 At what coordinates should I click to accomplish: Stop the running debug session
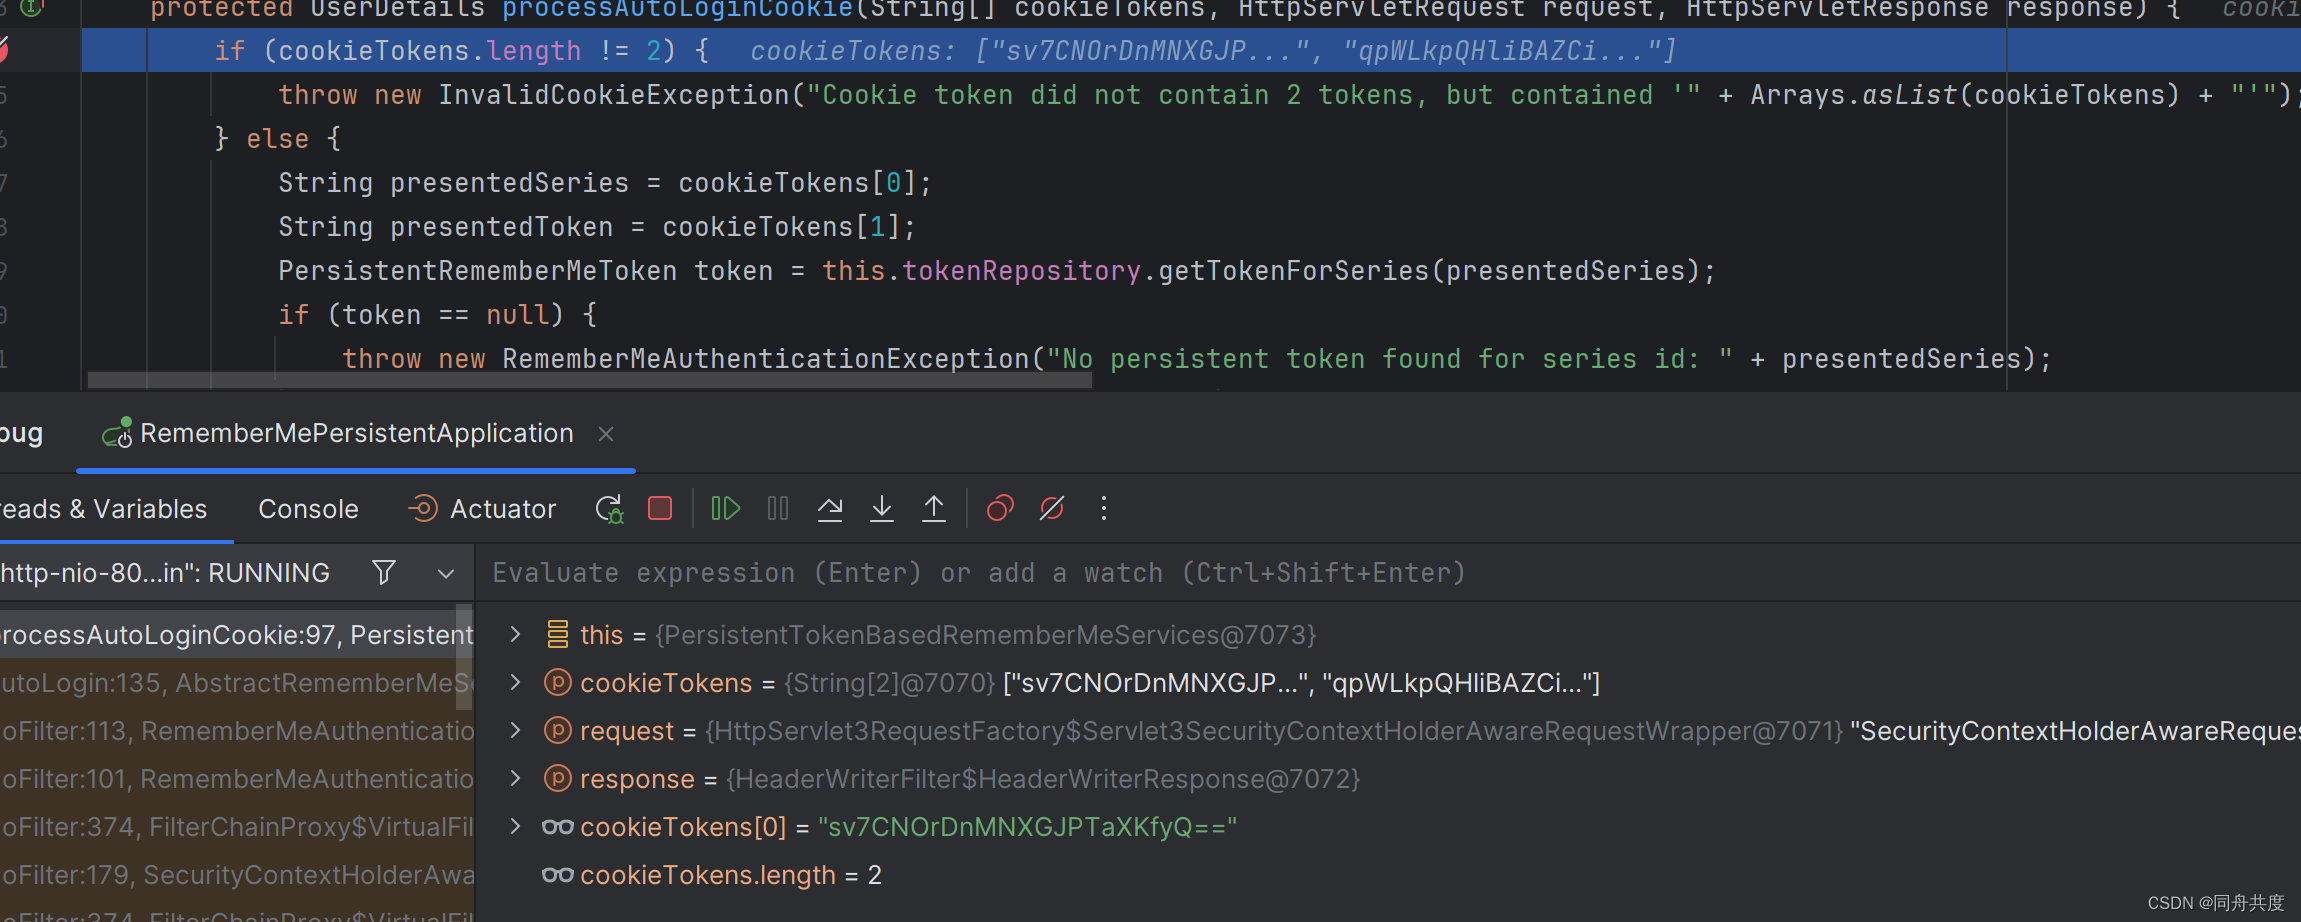pyautogui.click(x=660, y=509)
